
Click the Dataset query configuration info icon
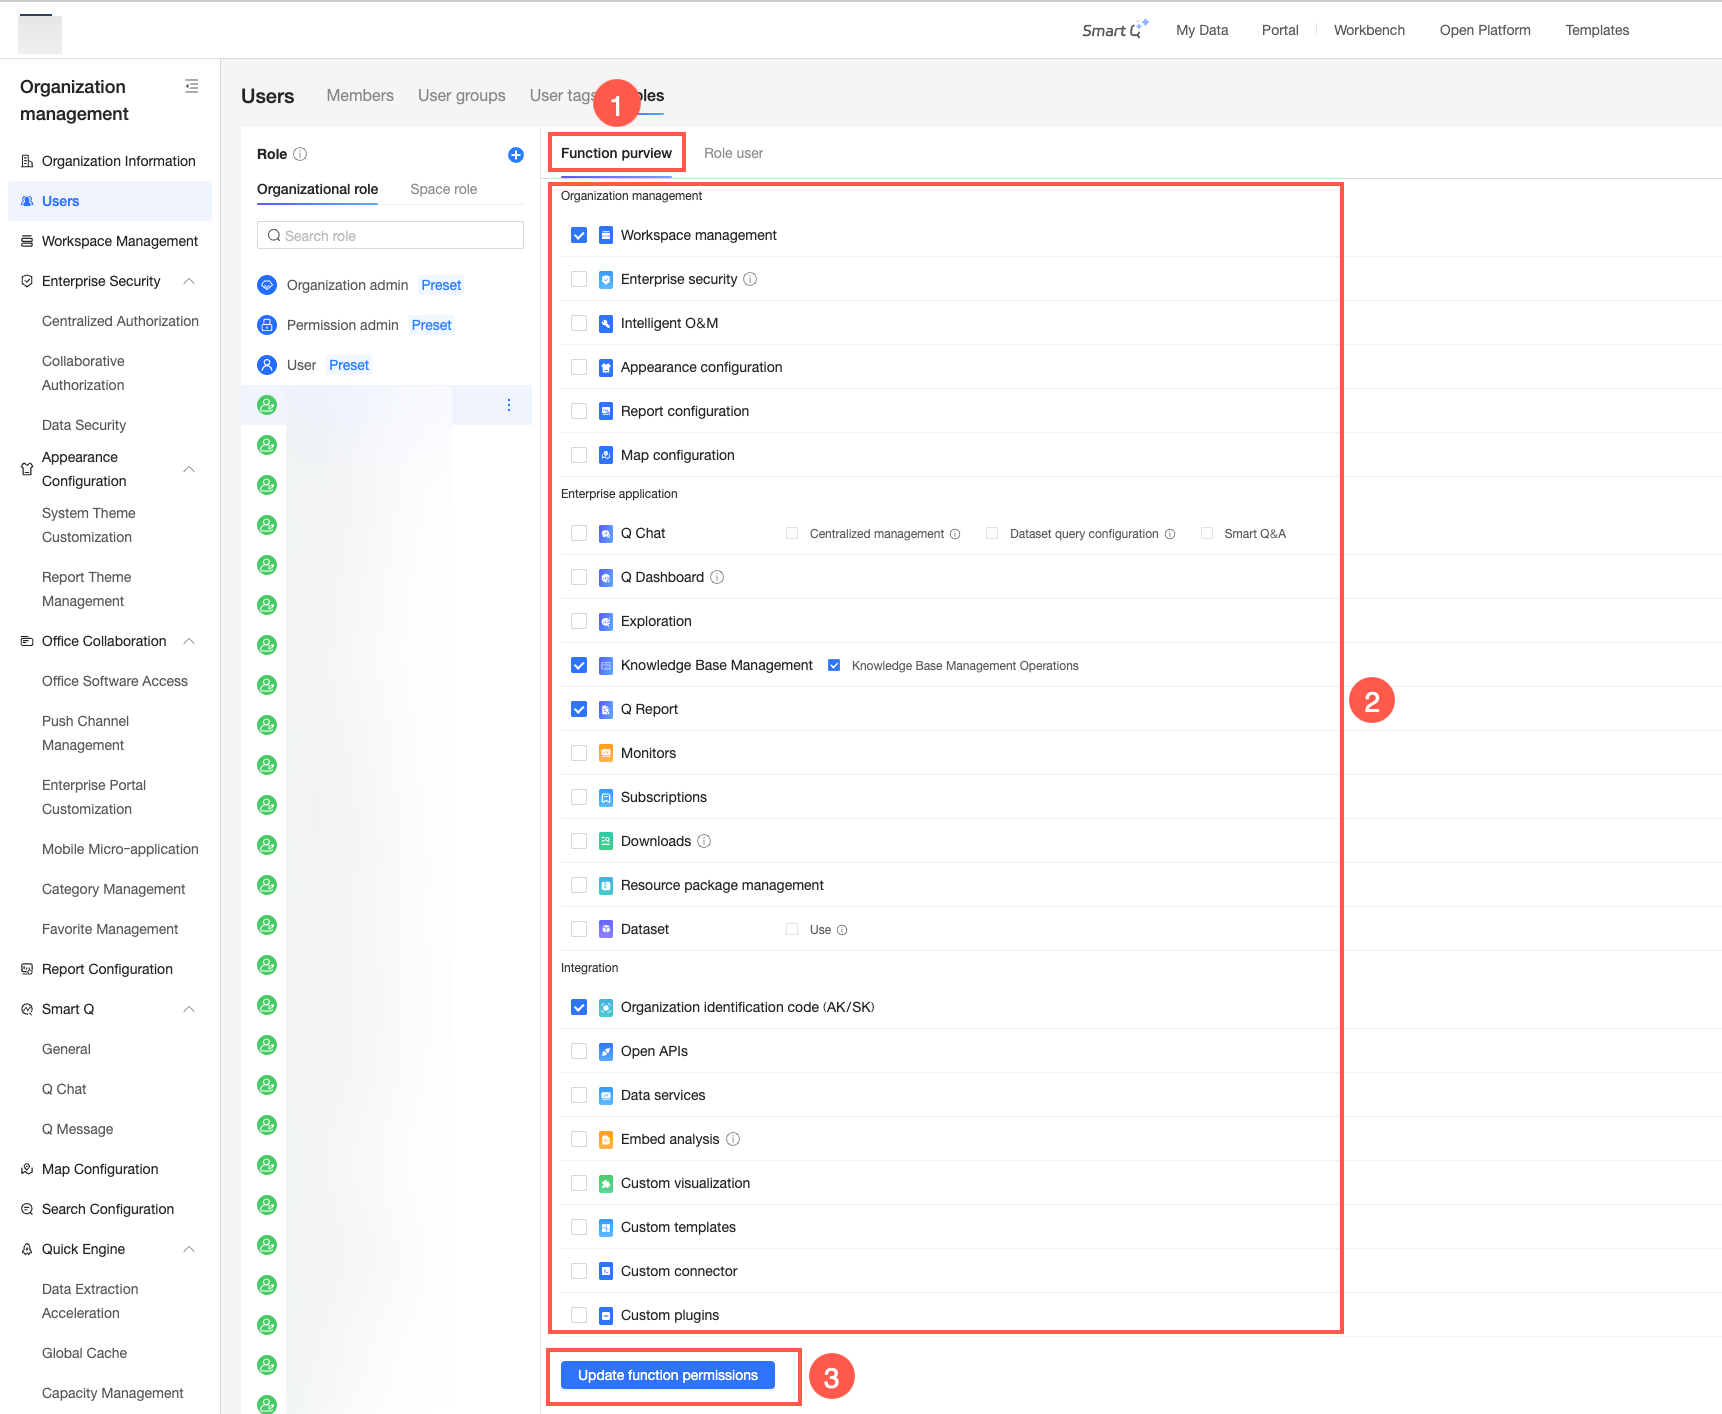pyautogui.click(x=1170, y=534)
